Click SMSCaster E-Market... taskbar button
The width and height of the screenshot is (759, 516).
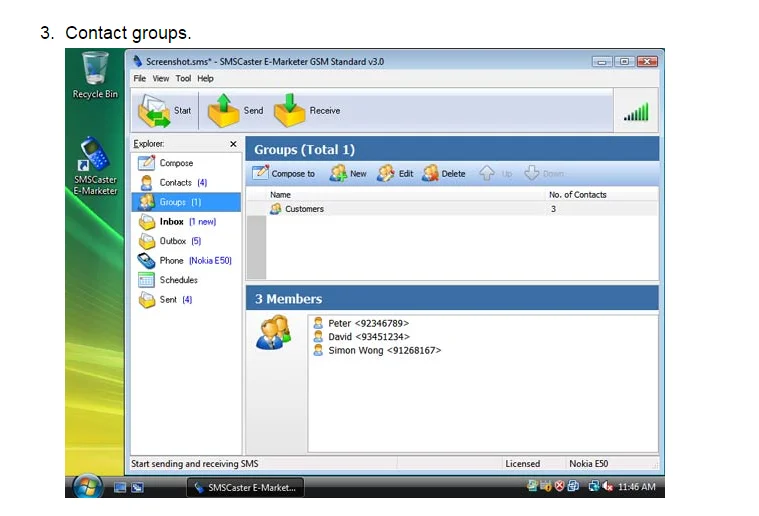(x=245, y=487)
